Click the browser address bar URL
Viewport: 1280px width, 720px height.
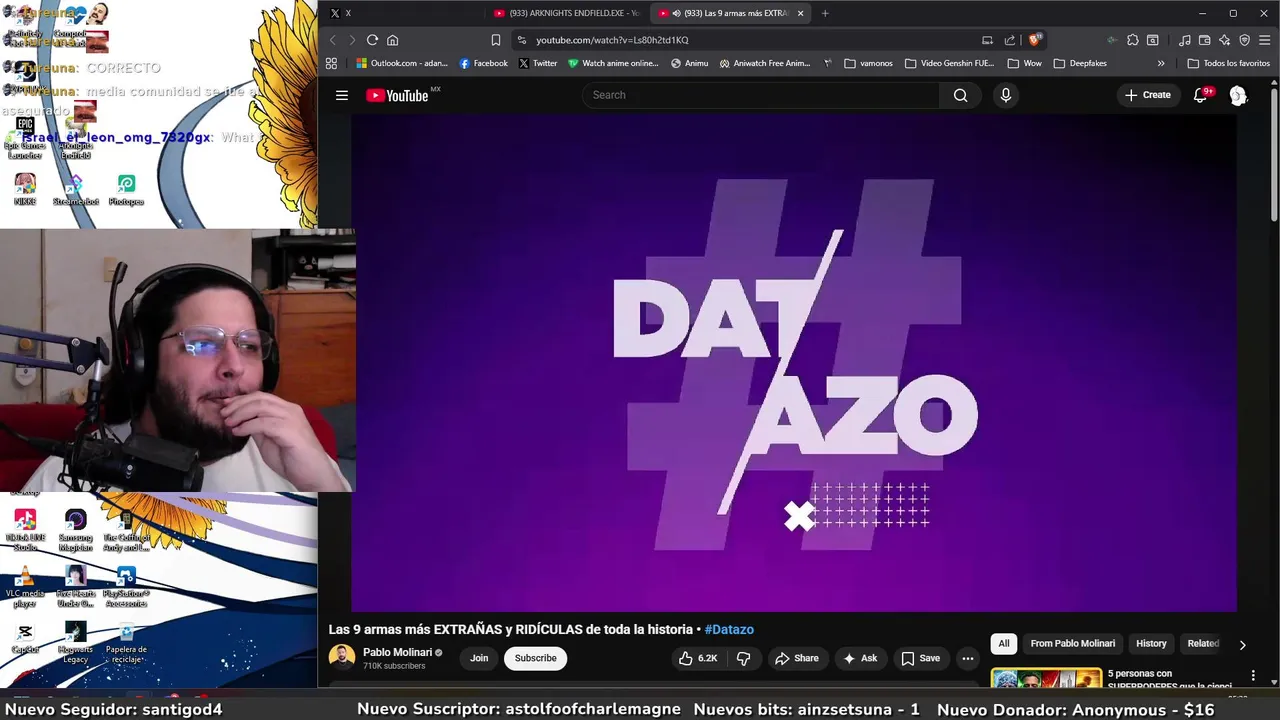[612, 40]
